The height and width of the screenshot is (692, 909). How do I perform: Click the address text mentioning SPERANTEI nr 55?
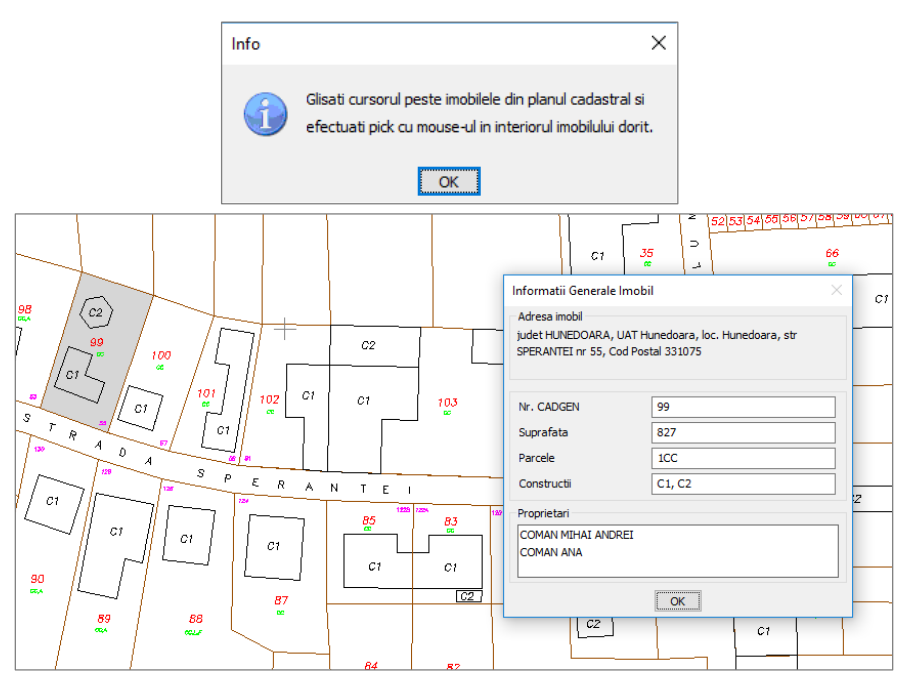tap(656, 343)
